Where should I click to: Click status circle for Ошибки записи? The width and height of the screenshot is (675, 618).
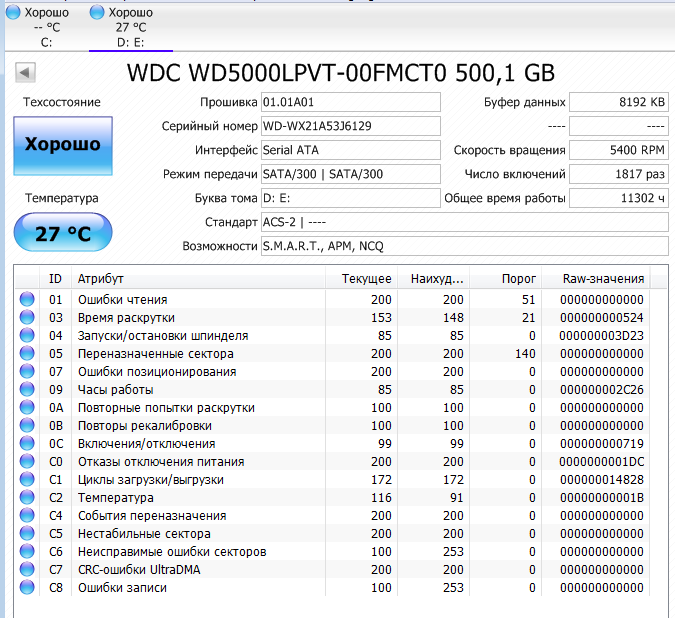tap(27, 587)
